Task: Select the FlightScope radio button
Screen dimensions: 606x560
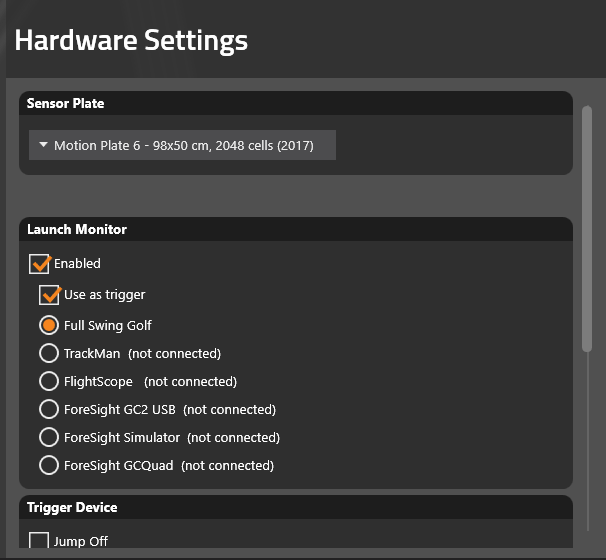Action: coord(49,381)
